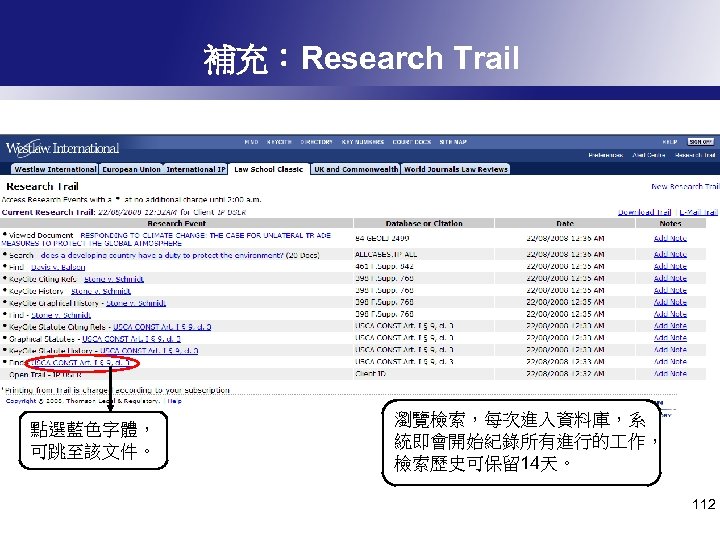The height and width of the screenshot is (540, 720).
Task: Add Note for the Viewed Document row
Action: tap(670, 238)
